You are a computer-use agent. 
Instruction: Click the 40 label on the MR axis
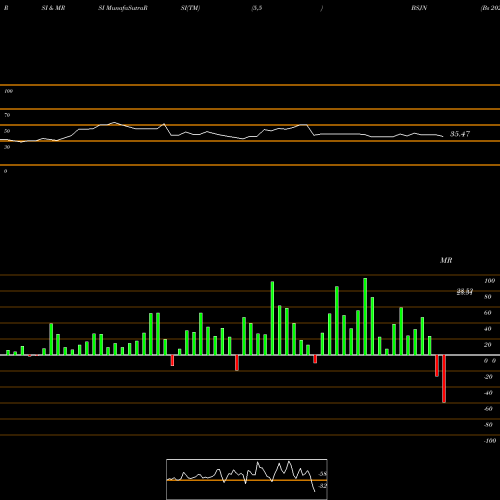[x=488, y=329]
